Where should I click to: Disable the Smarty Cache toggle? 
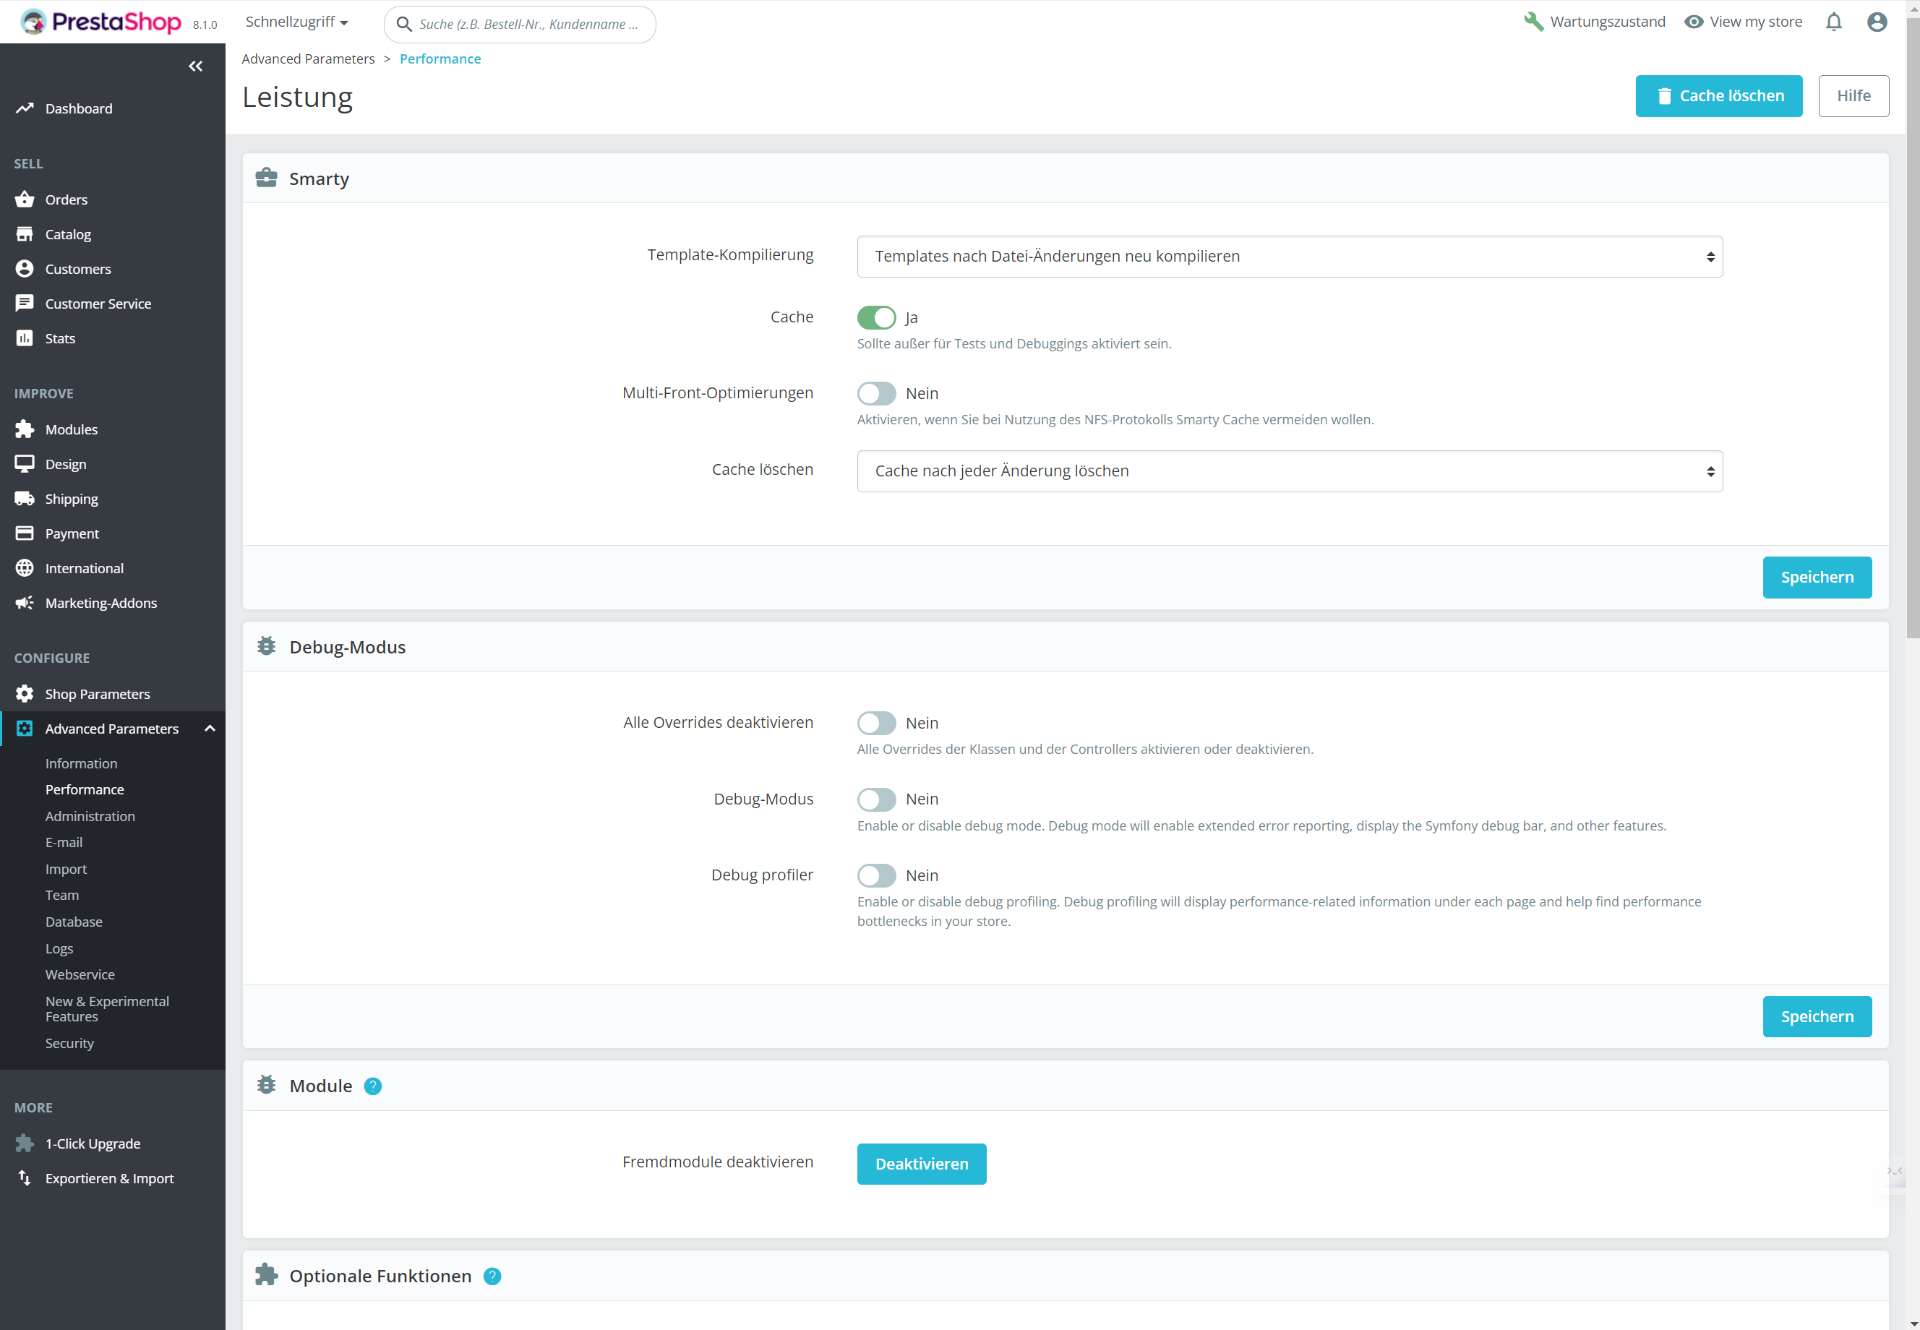[876, 317]
